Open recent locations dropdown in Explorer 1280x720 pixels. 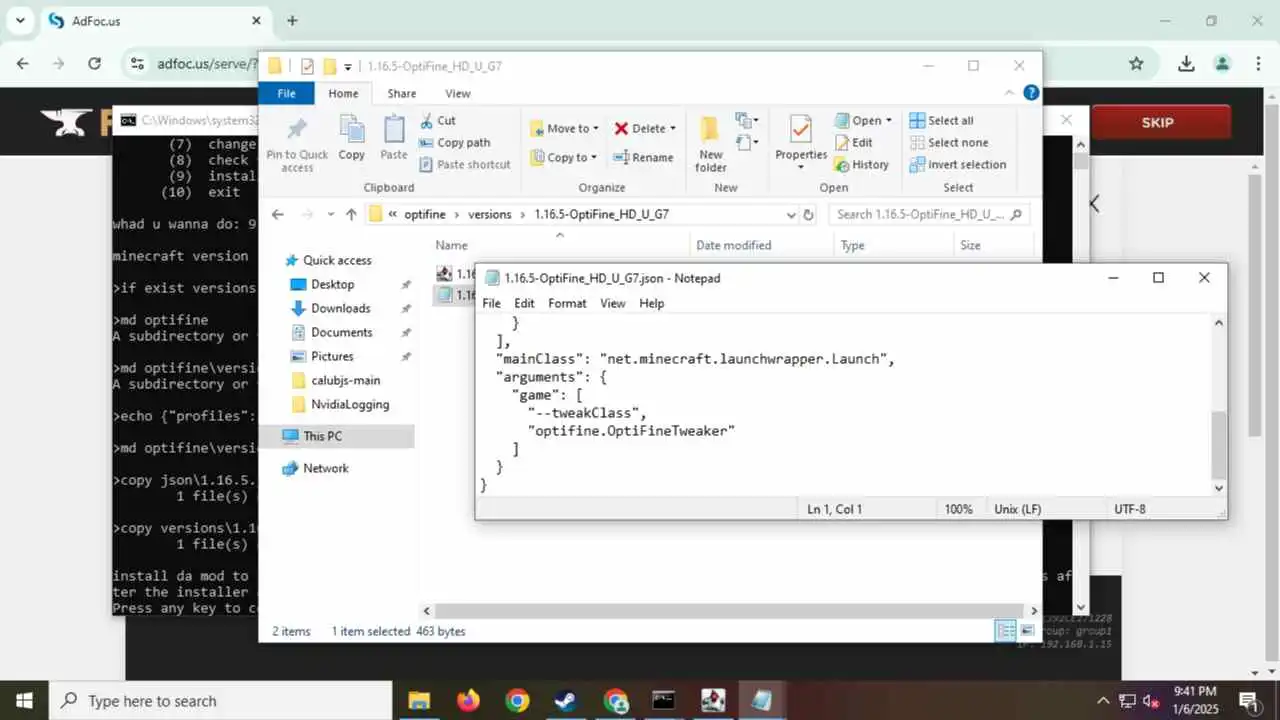point(329,214)
